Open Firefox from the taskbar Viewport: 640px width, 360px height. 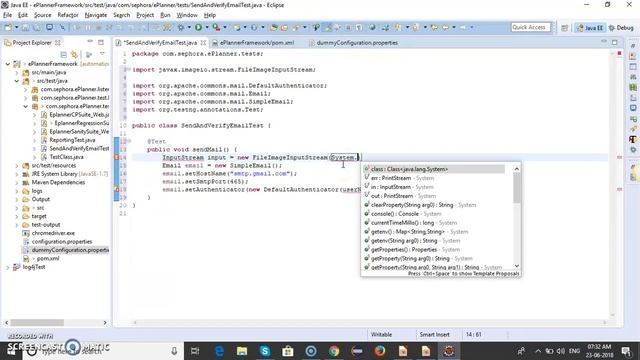pyautogui.click(x=380, y=351)
